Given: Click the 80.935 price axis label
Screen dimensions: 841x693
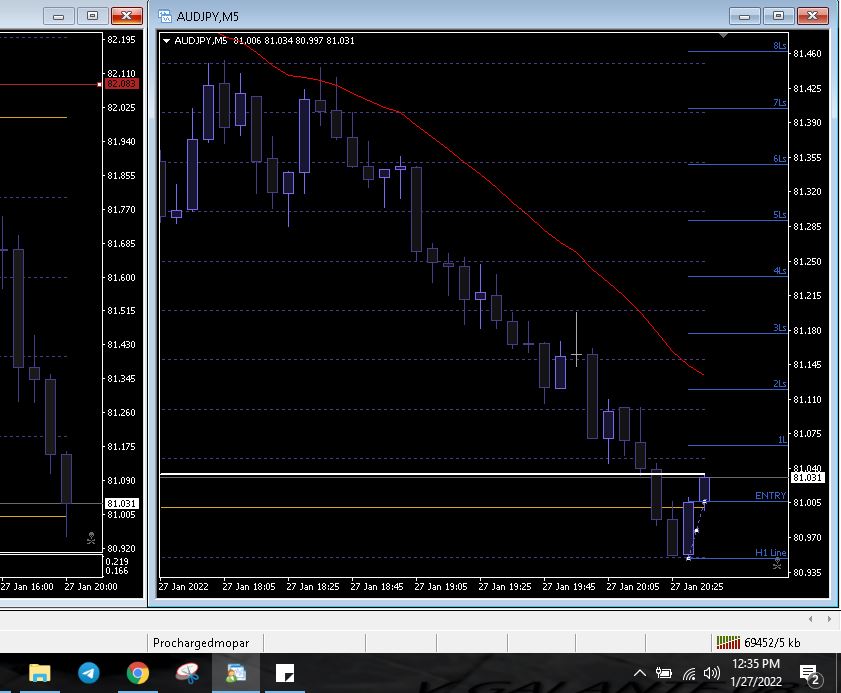Looking at the screenshot, I should [x=807, y=572].
